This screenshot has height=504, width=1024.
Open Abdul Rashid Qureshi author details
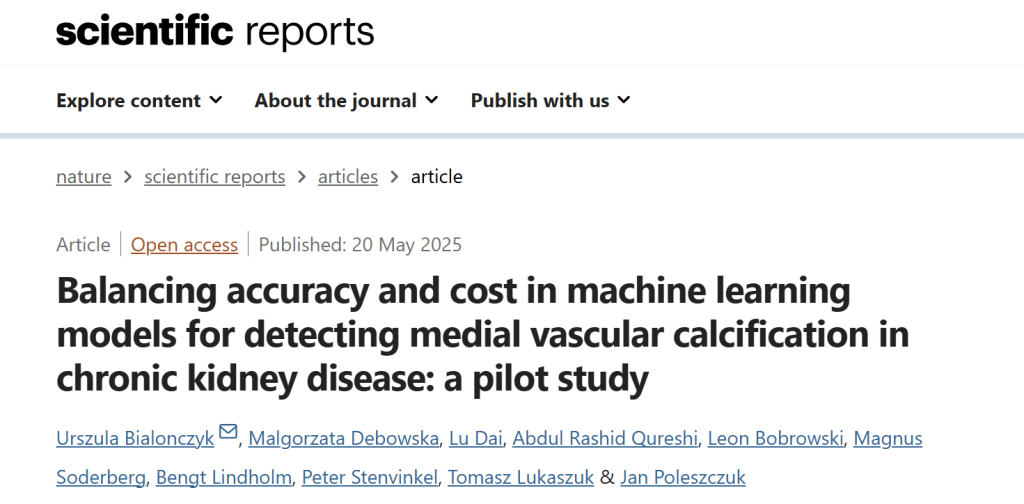(605, 439)
